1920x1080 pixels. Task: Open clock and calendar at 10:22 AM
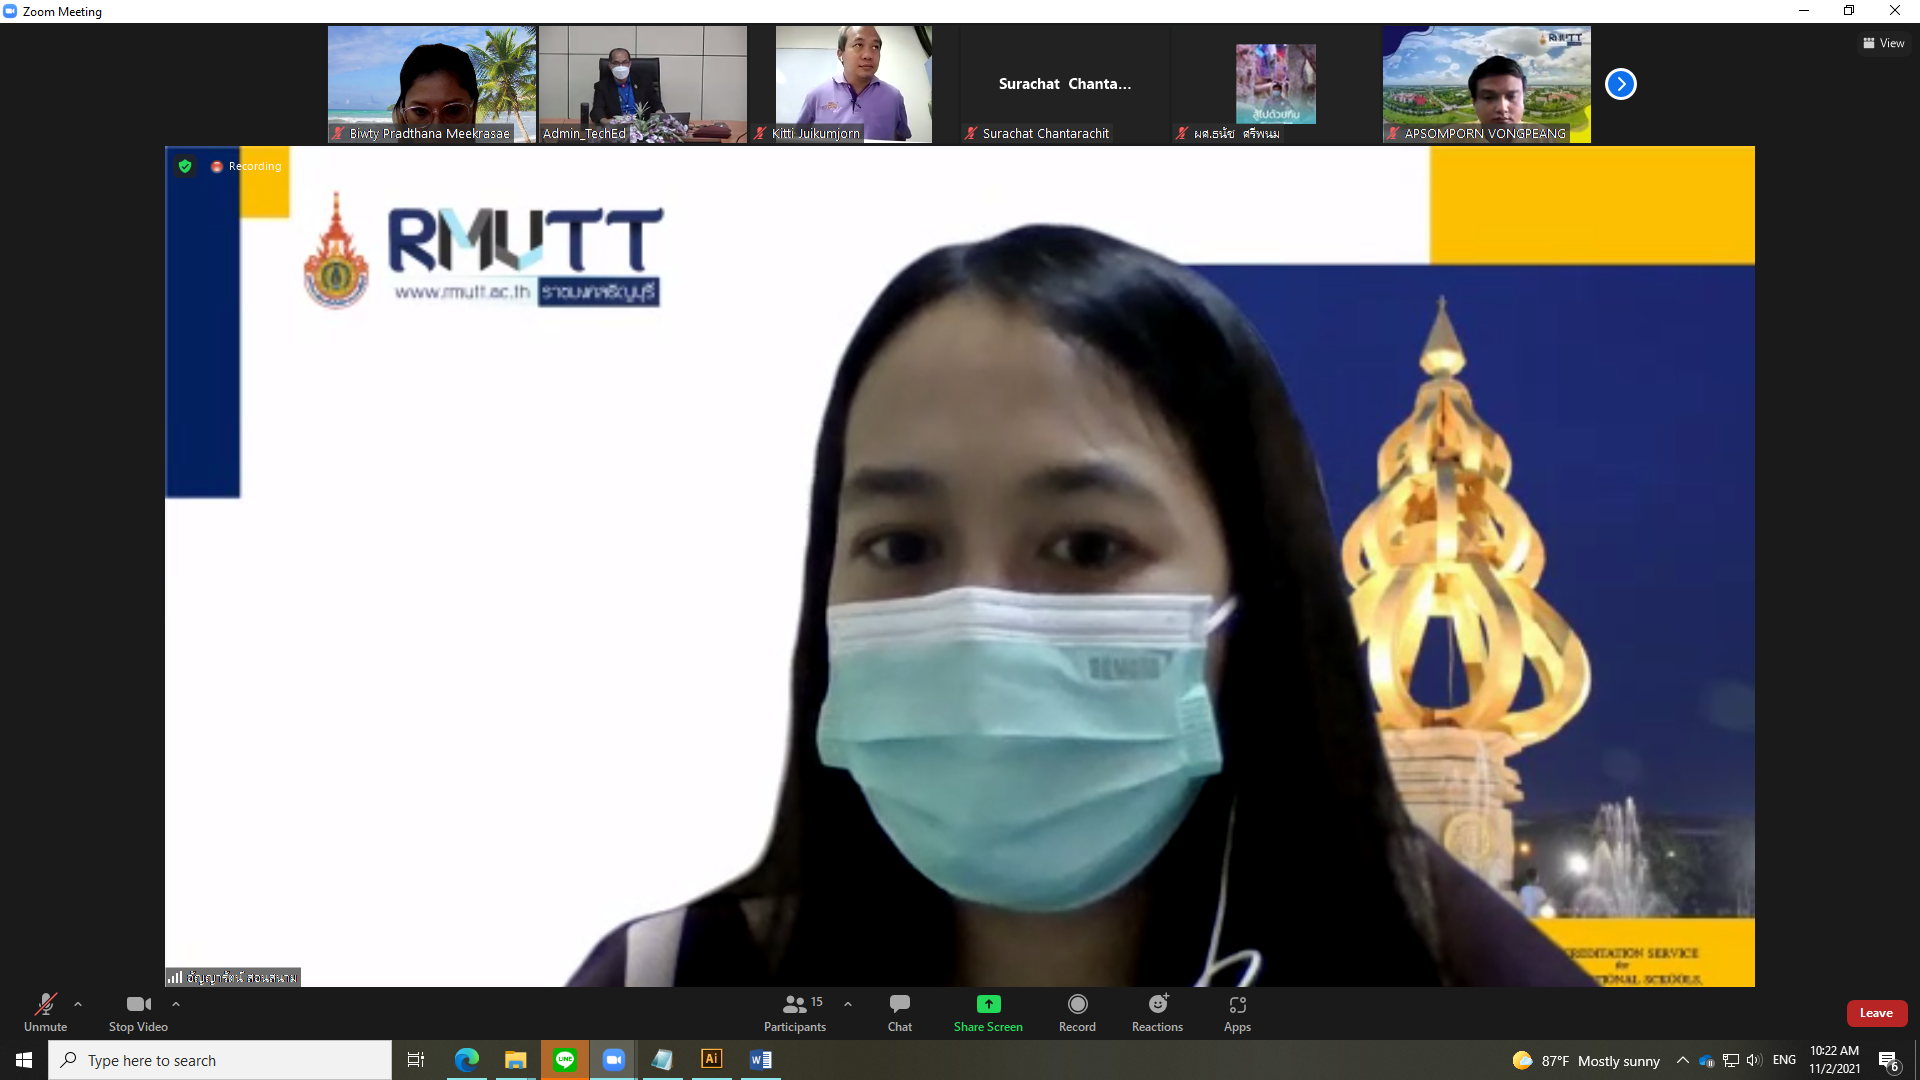coord(1834,1060)
